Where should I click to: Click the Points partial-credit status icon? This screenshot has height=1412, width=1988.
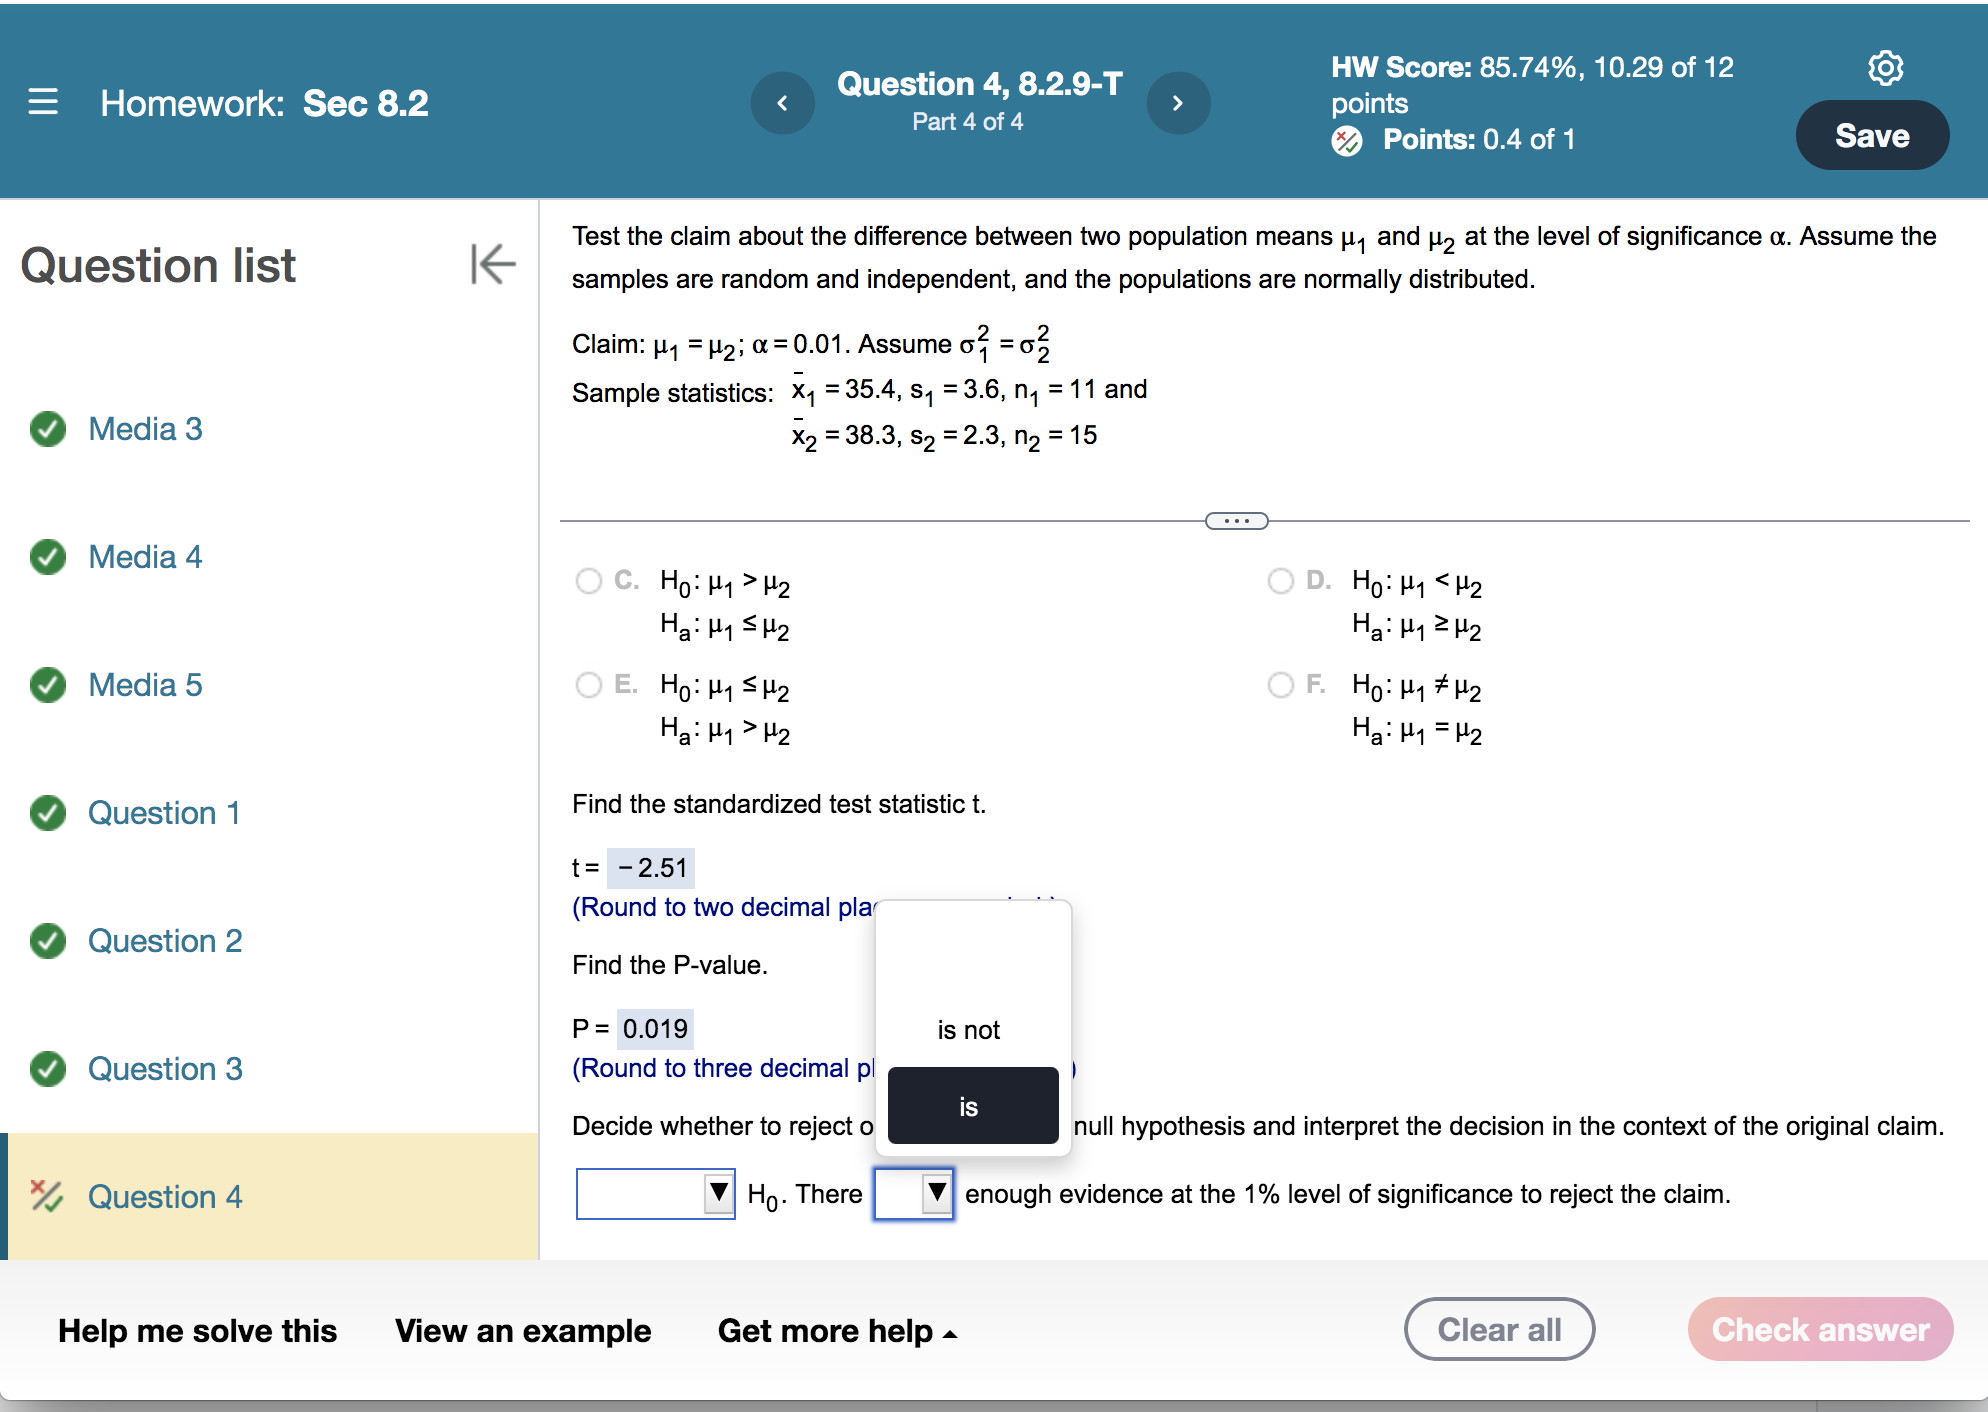tap(1347, 140)
